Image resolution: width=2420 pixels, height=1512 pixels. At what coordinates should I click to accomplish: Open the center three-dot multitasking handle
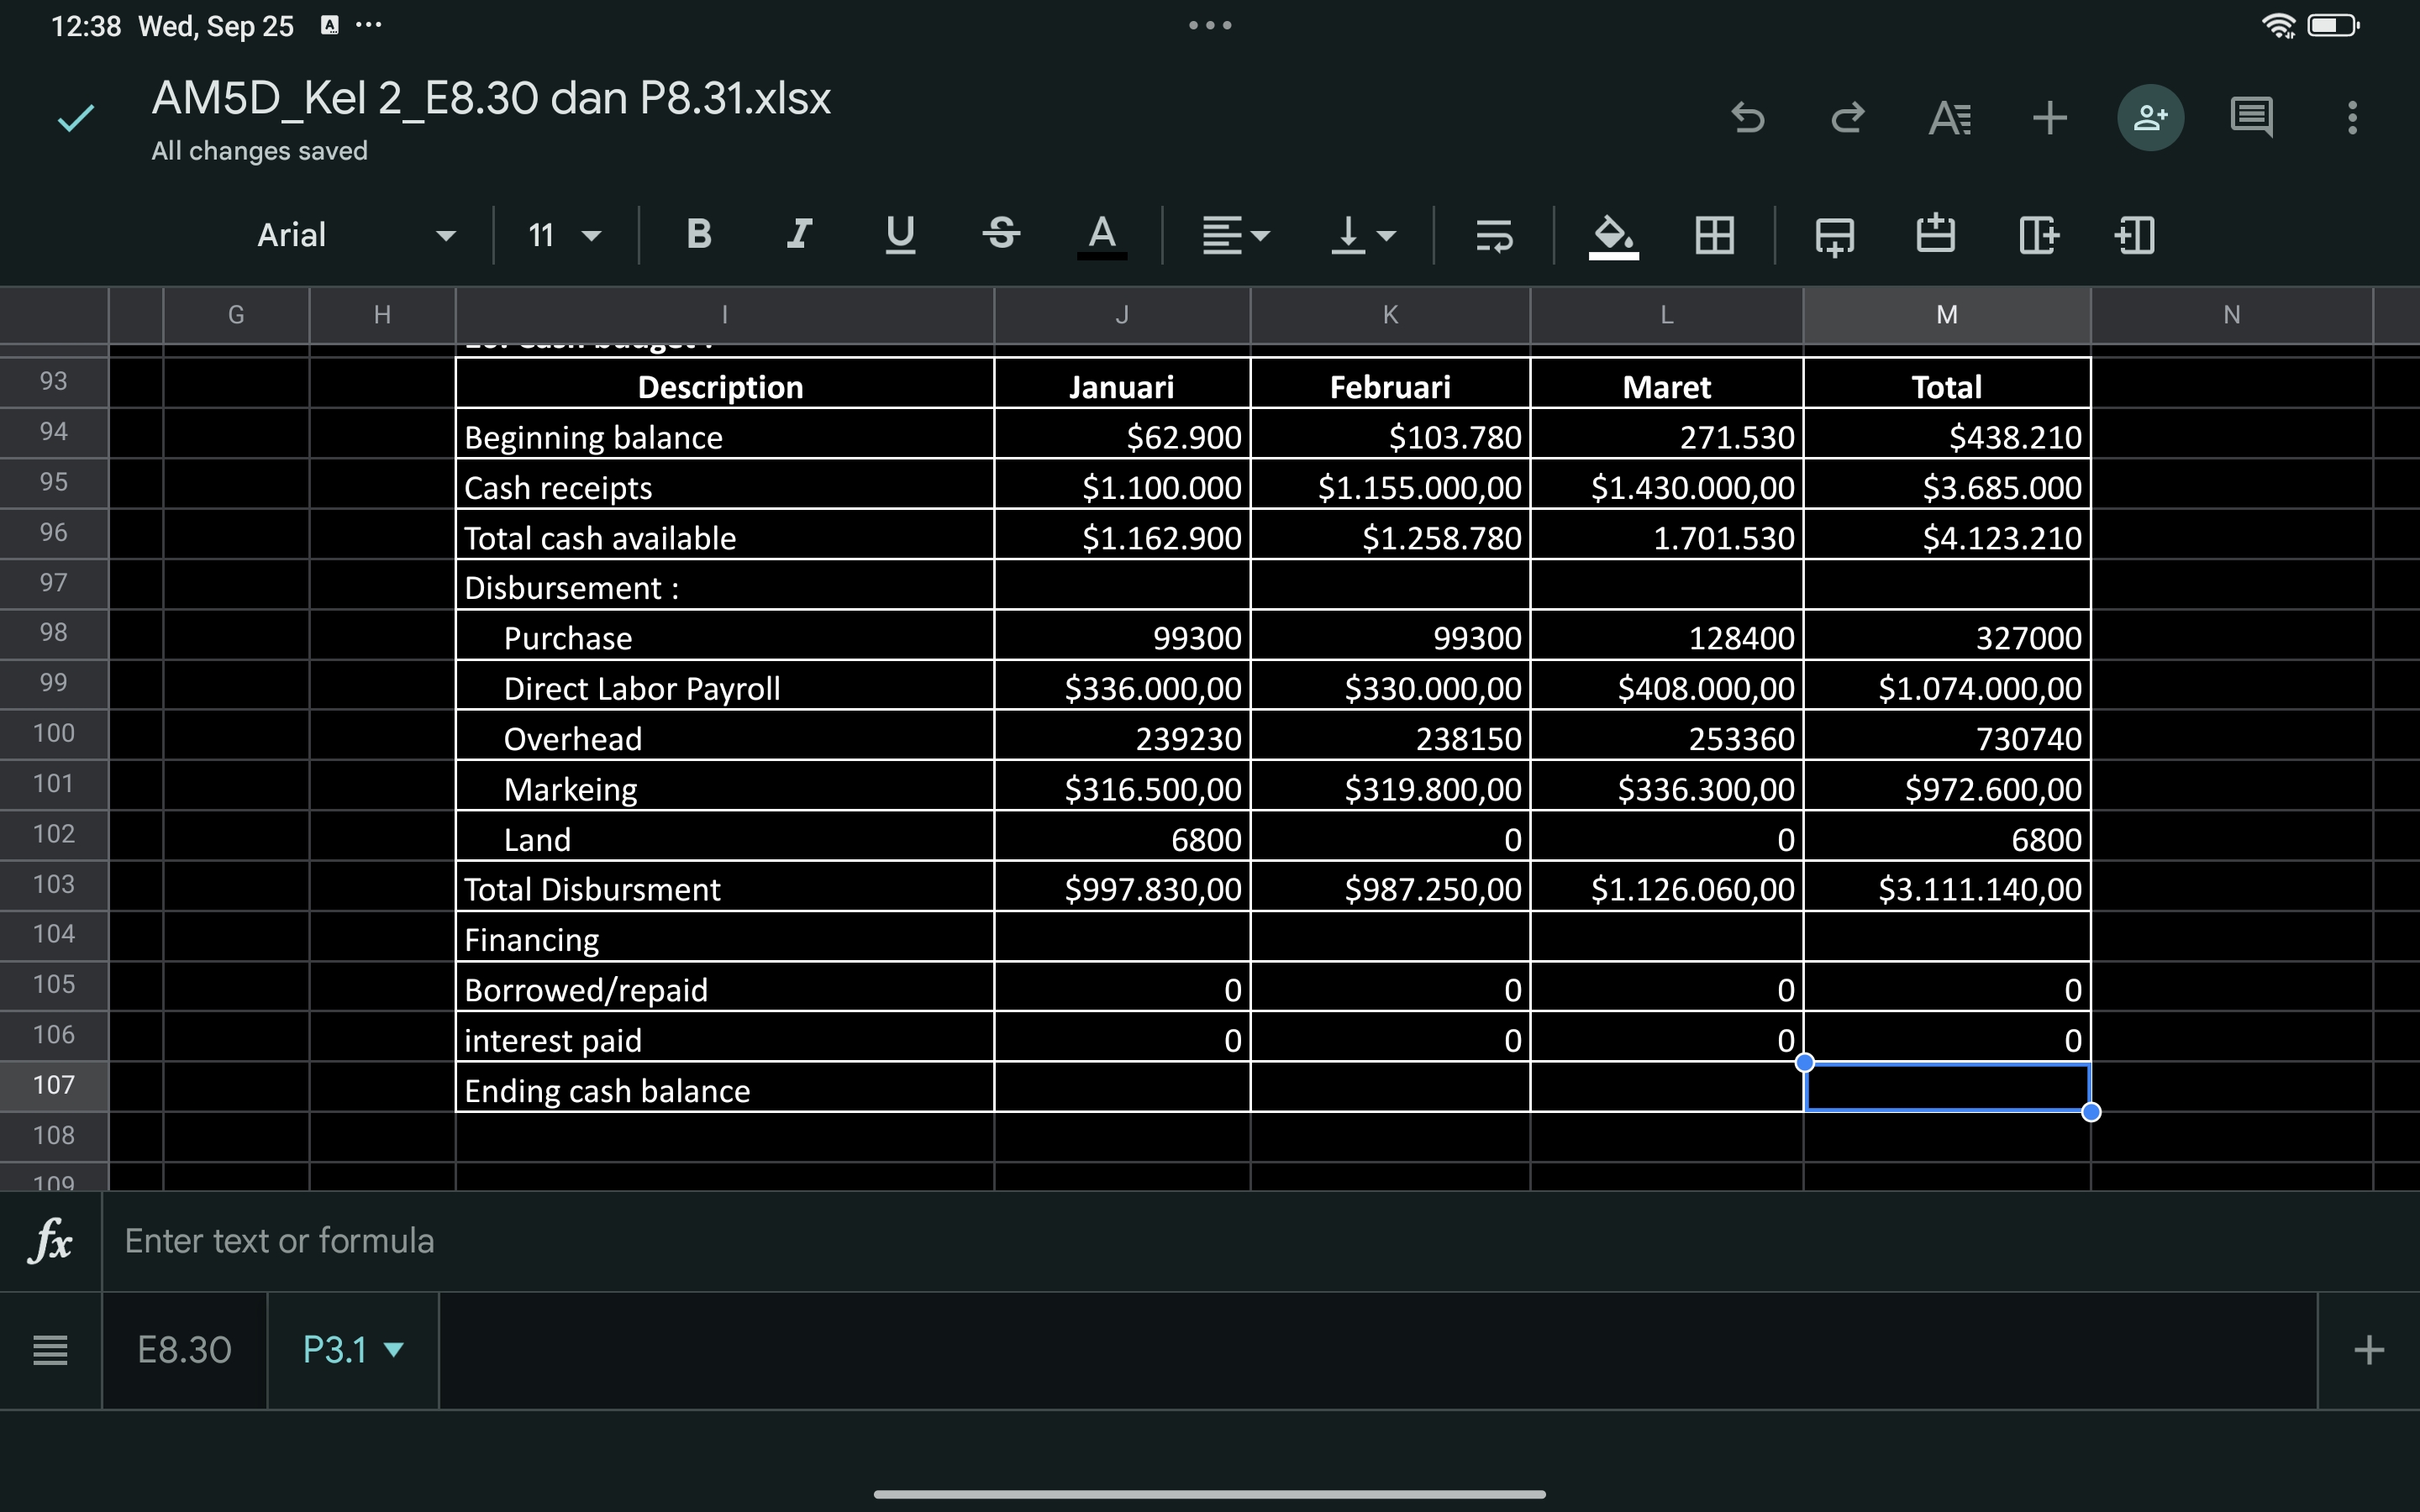pyautogui.click(x=1210, y=25)
